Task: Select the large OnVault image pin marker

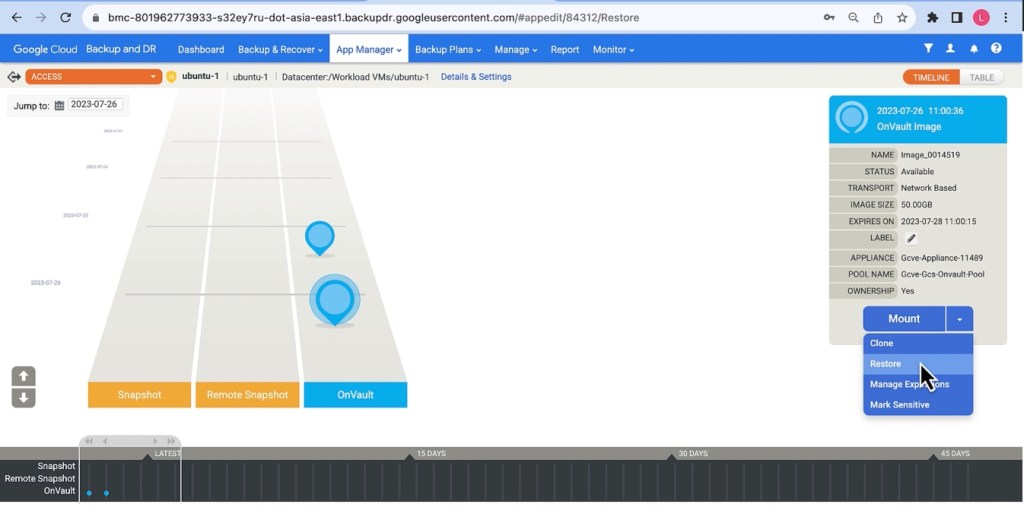Action: 334,299
